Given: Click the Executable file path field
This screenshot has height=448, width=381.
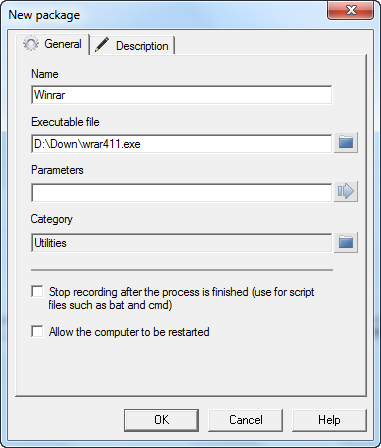Looking at the screenshot, I should pos(182,144).
